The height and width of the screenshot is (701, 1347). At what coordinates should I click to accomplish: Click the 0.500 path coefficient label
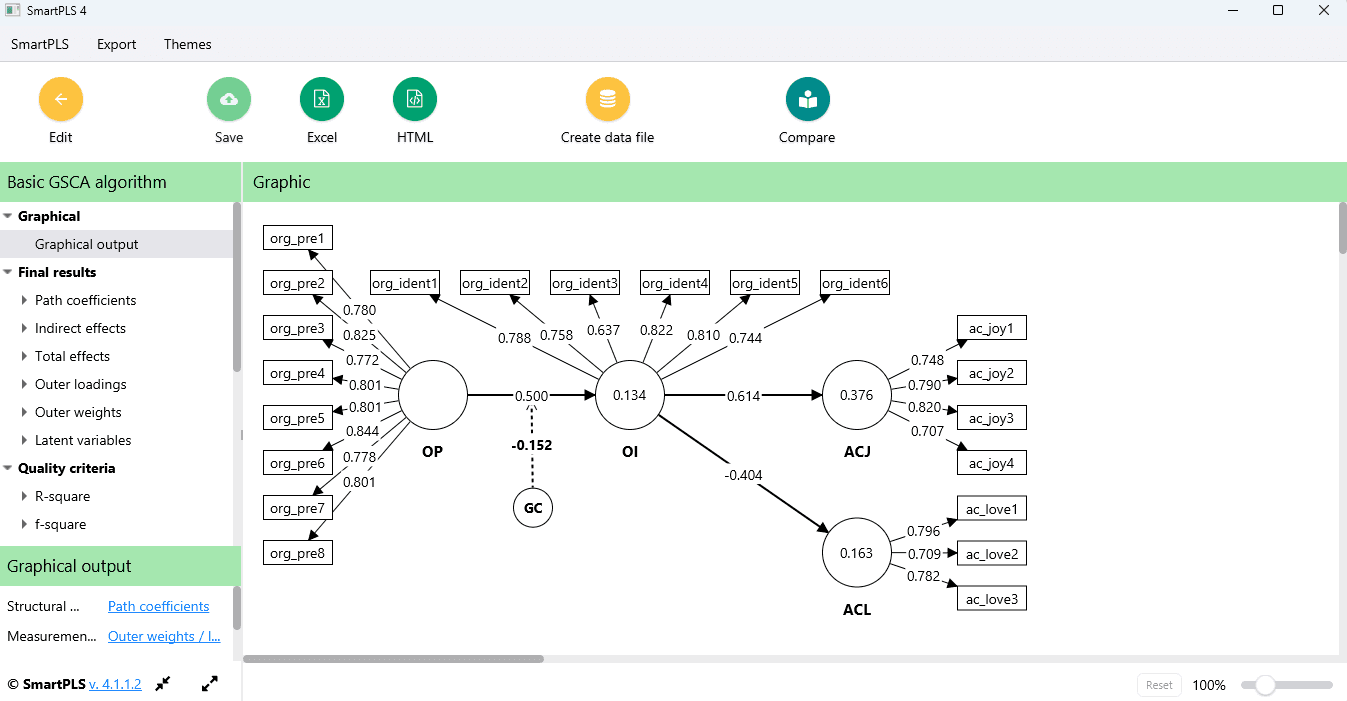click(x=531, y=396)
